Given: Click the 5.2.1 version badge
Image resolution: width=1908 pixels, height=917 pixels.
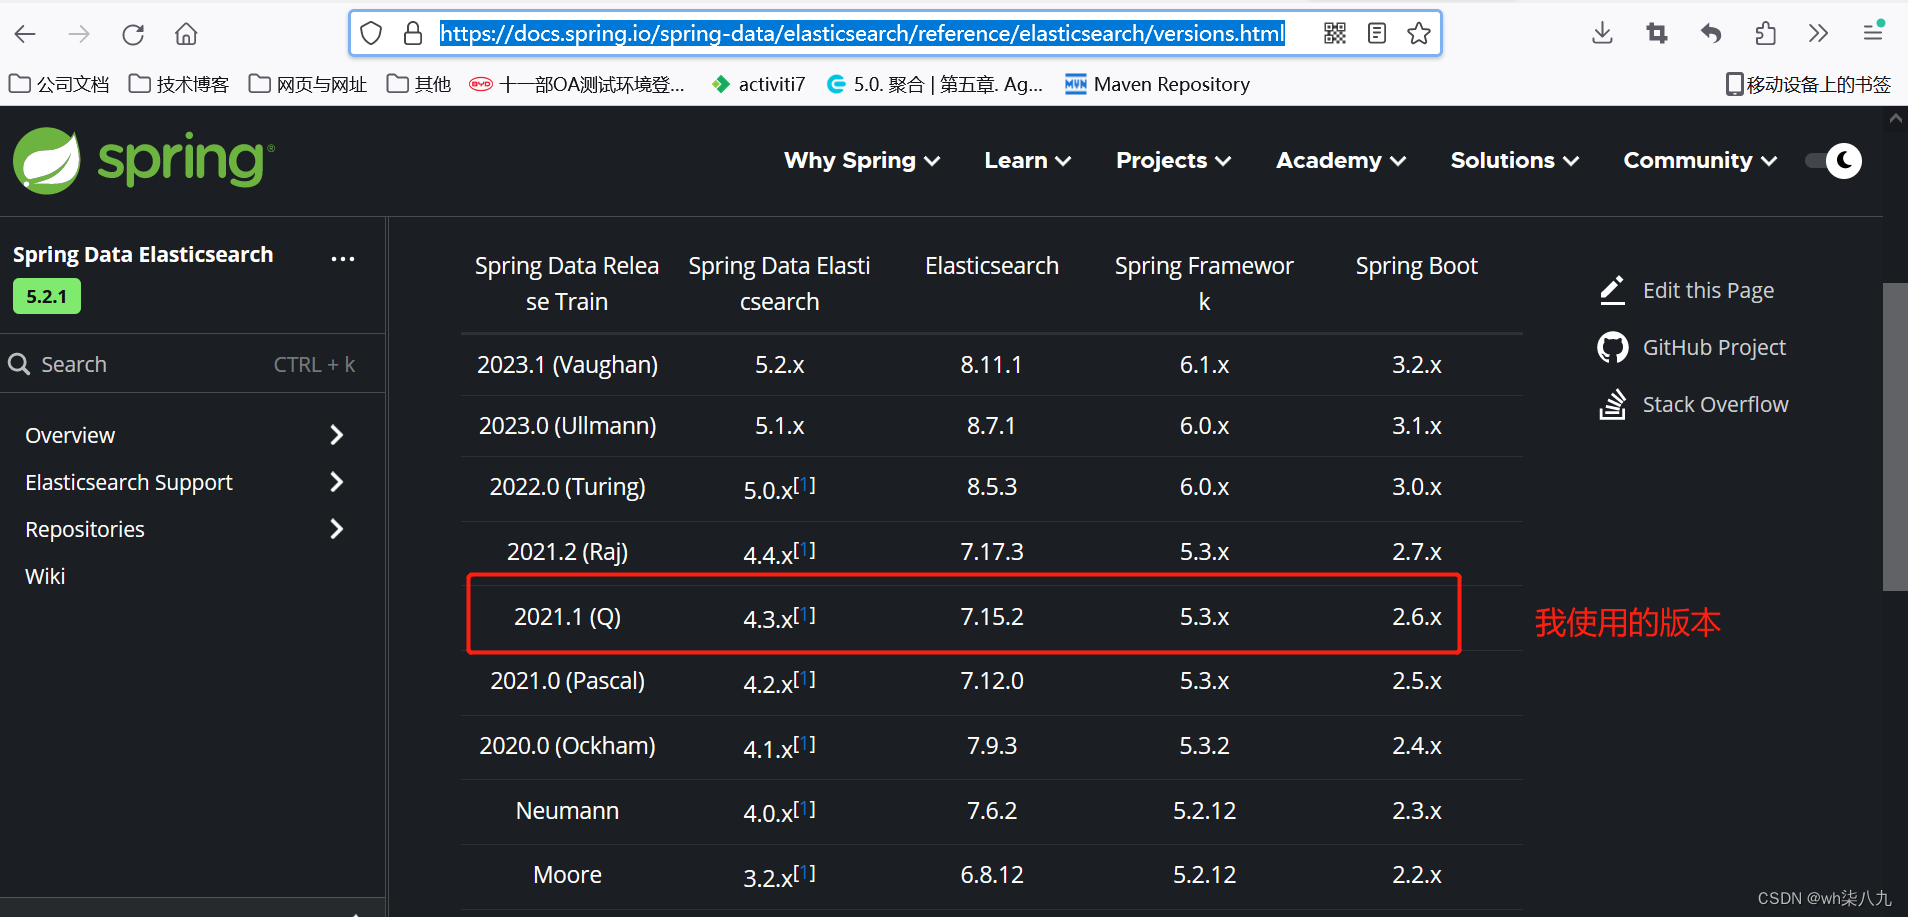Looking at the screenshot, I should [47, 296].
